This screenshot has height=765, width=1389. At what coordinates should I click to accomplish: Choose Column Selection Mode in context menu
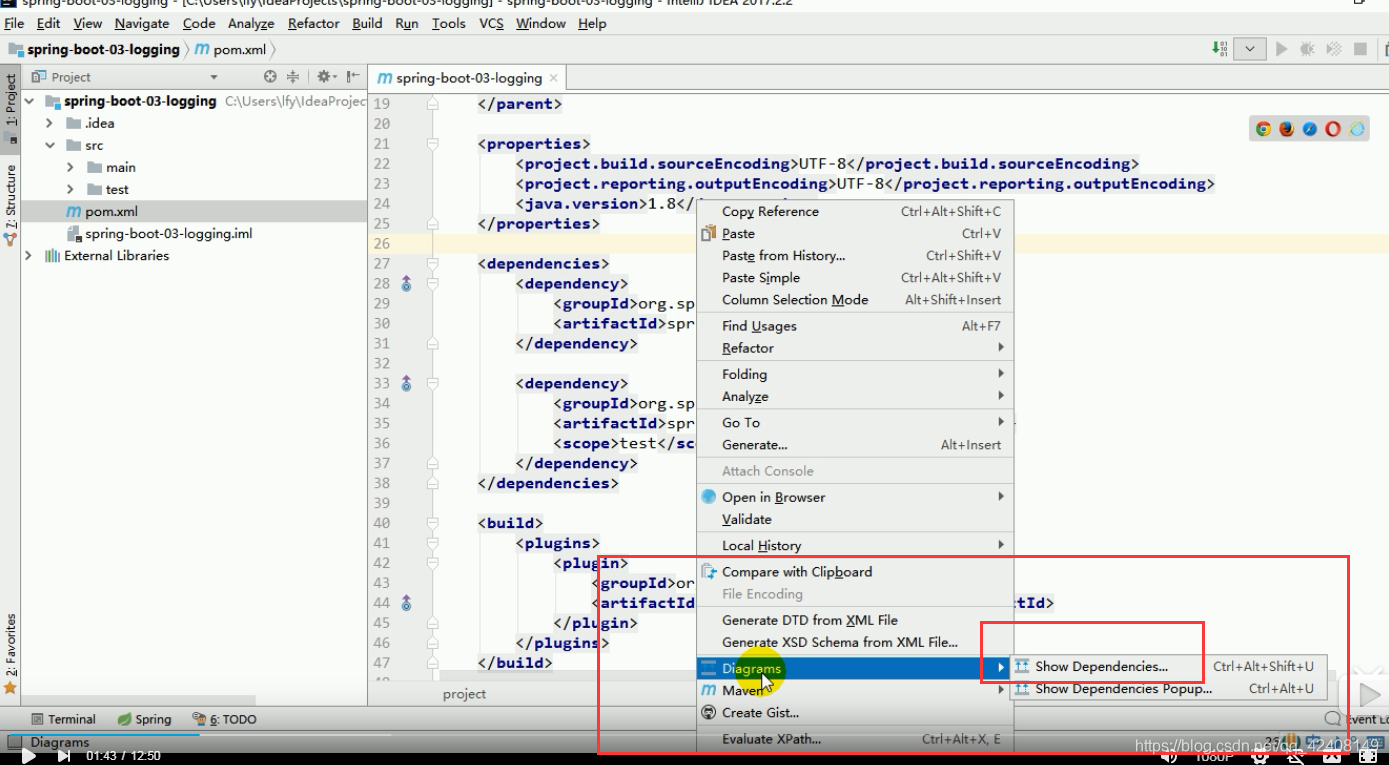point(855,299)
